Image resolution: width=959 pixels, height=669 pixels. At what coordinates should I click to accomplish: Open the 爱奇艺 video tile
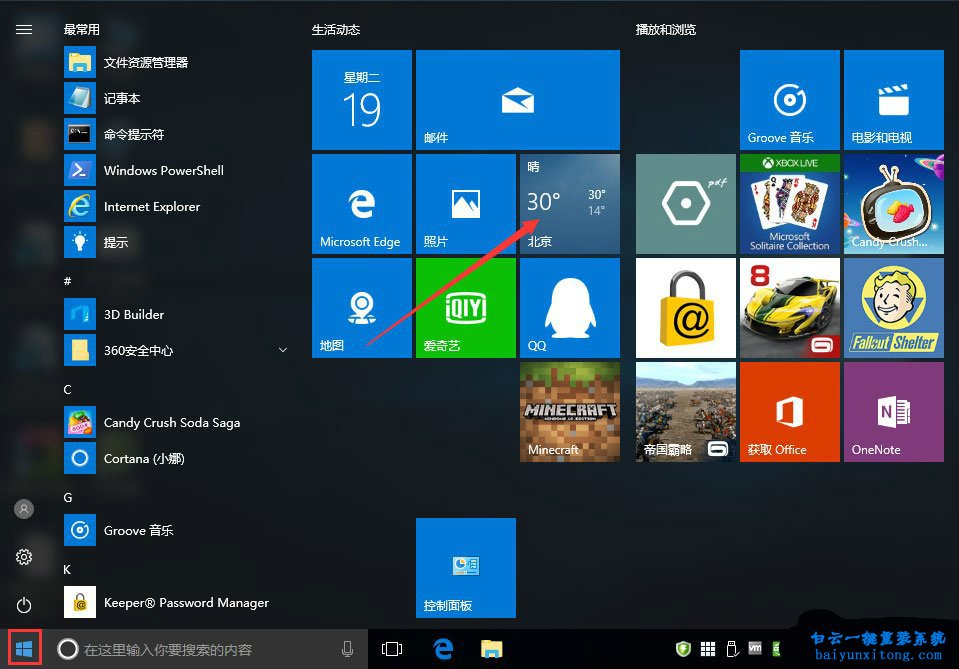click(x=465, y=307)
